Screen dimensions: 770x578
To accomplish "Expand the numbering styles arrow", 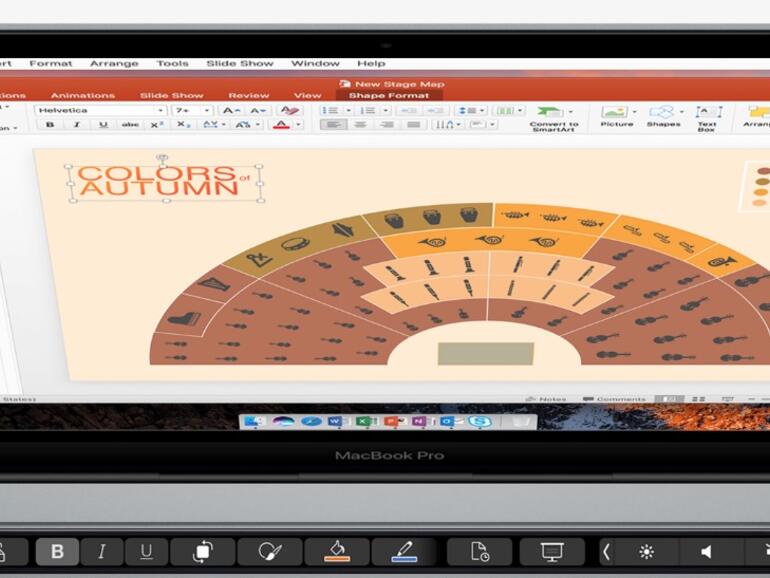I will point(385,110).
